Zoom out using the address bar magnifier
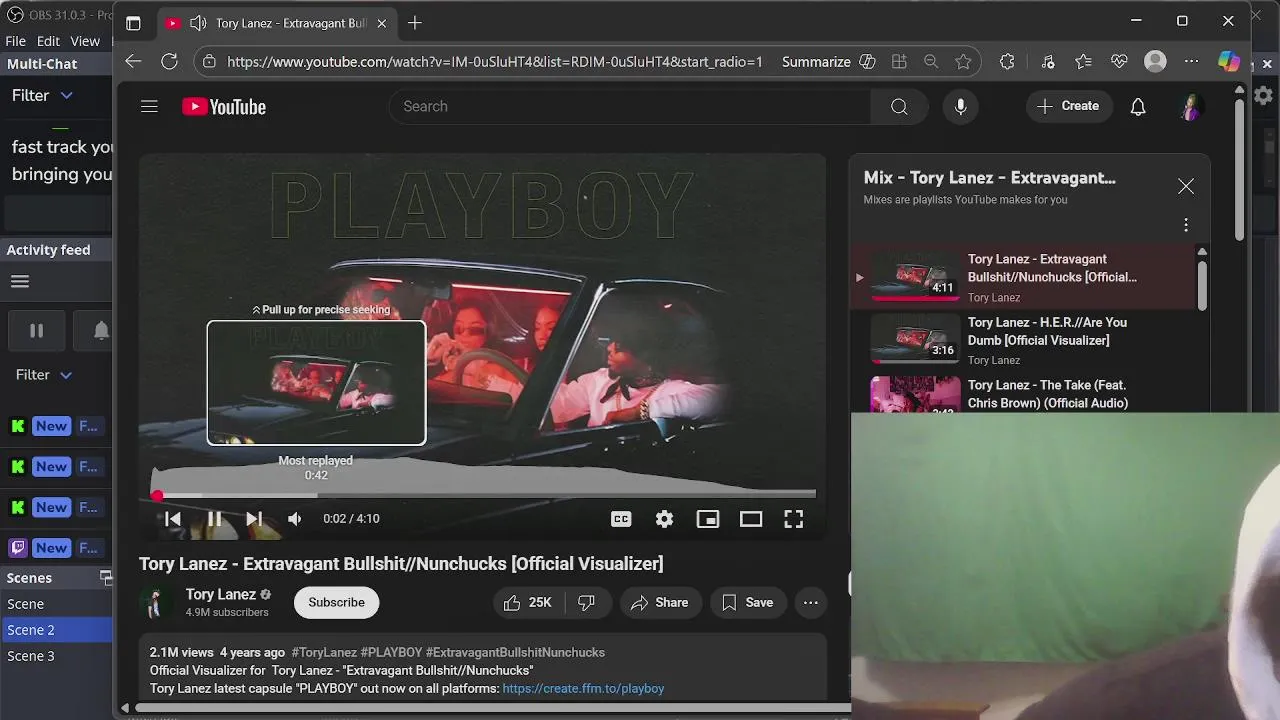Image resolution: width=1280 pixels, height=720 pixels. pos(931,62)
